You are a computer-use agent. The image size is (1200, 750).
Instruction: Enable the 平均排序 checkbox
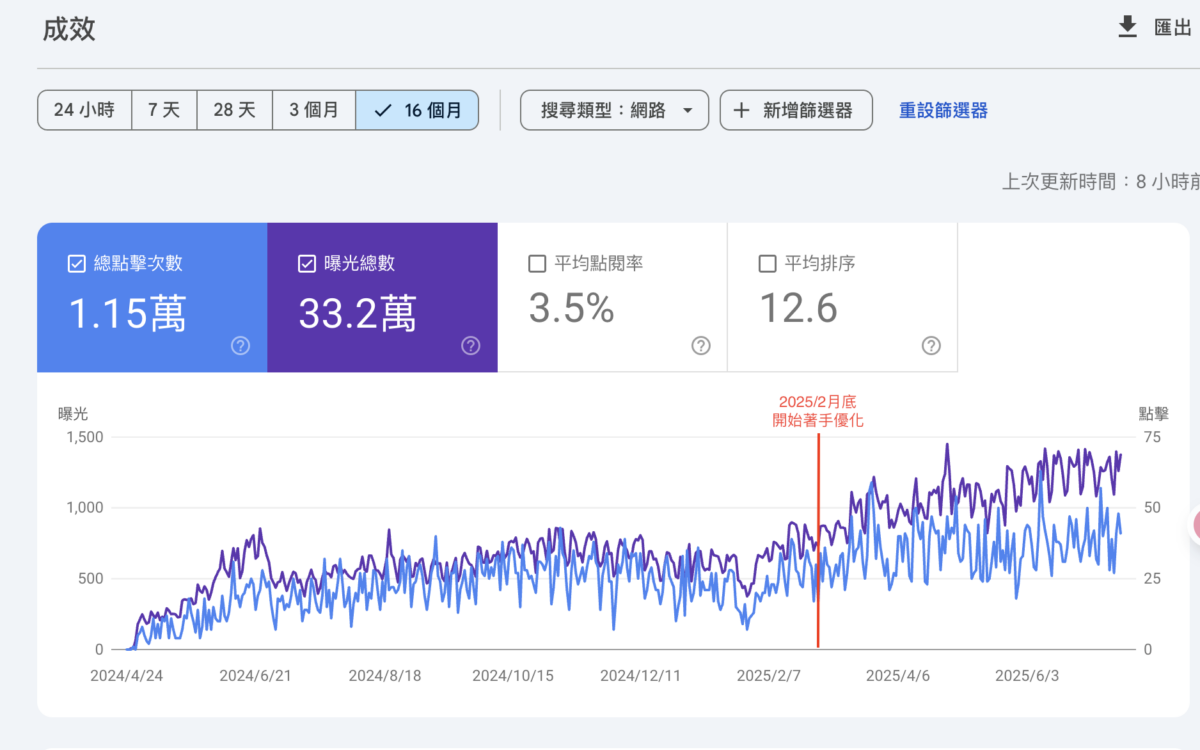click(767, 264)
